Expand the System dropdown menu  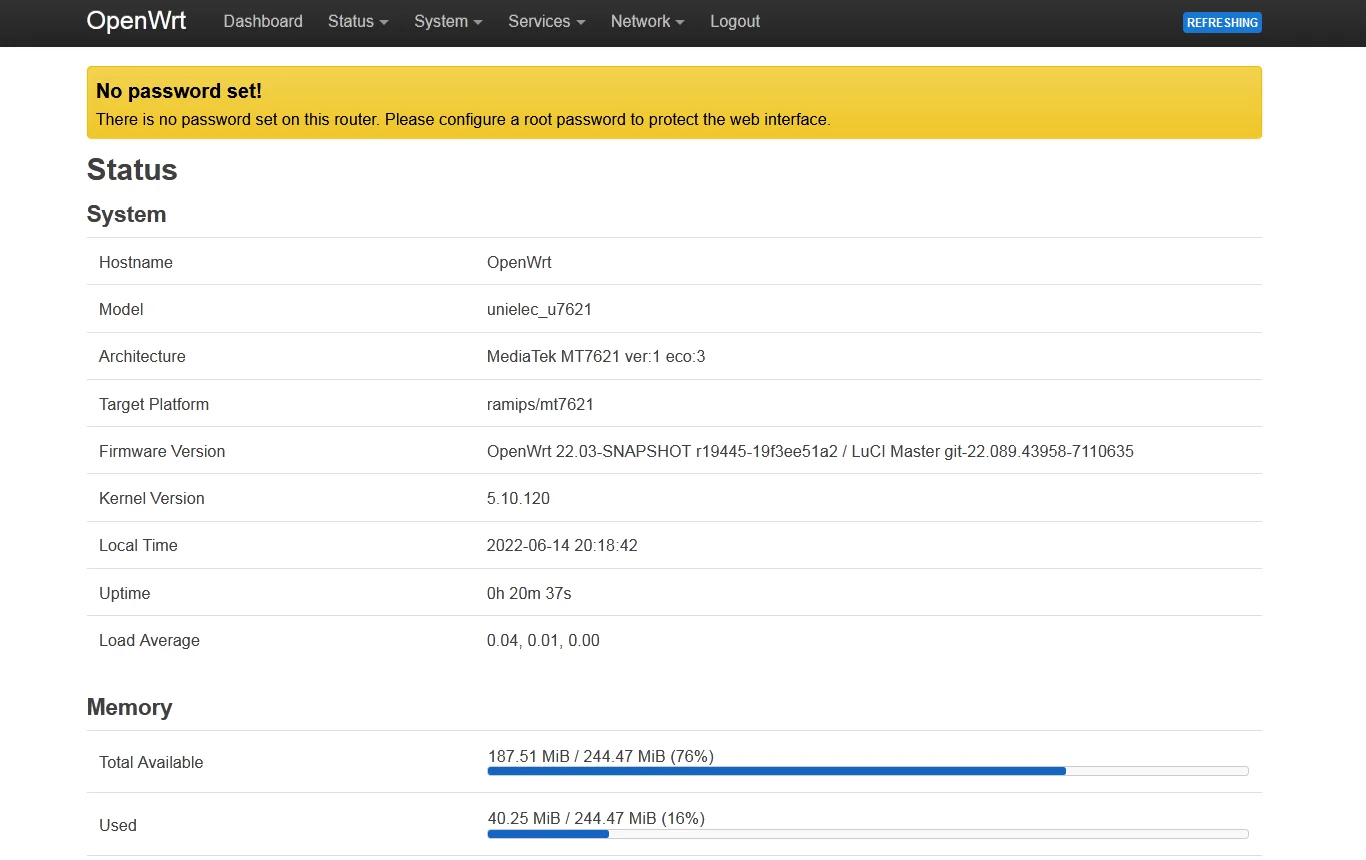click(448, 21)
